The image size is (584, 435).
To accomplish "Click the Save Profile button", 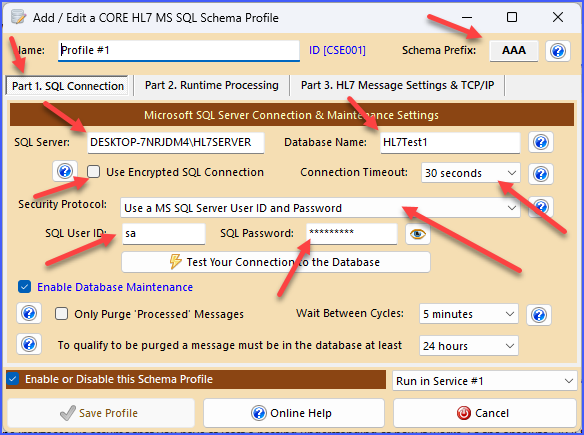I will pyautogui.click(x=101, y=413).
